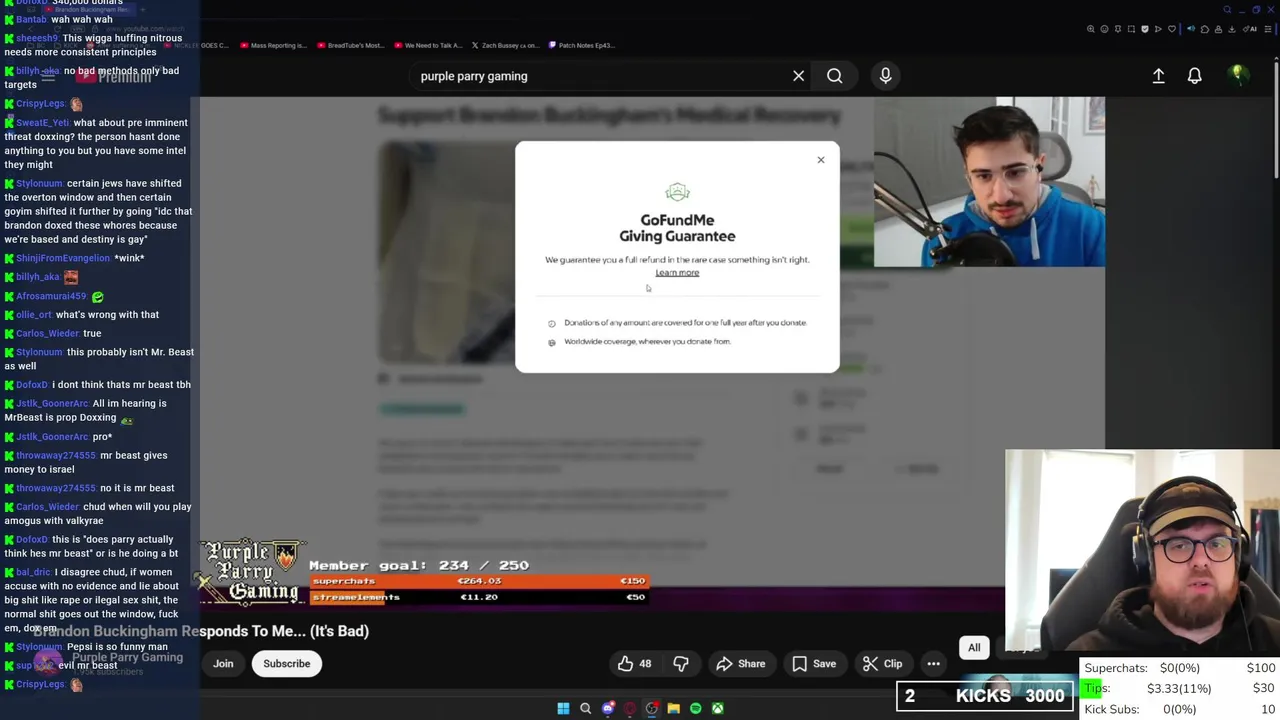Screen dimensions: 1280x720
Task: Like the video with thumbs up
Action: tap(635, 664)
